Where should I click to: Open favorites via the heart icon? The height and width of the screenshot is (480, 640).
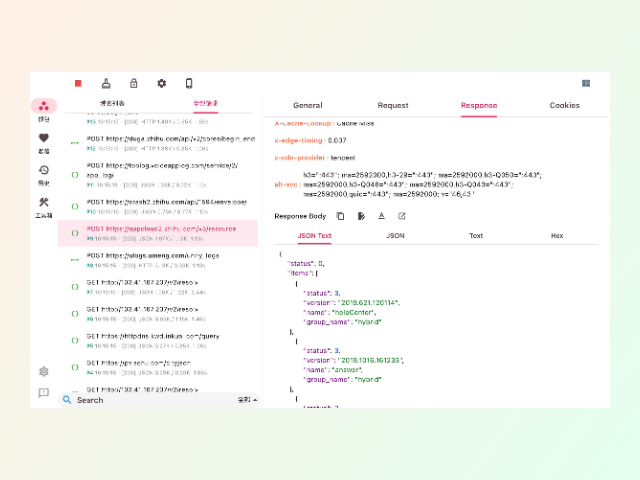pyautogui.click(x=44, y=138)
